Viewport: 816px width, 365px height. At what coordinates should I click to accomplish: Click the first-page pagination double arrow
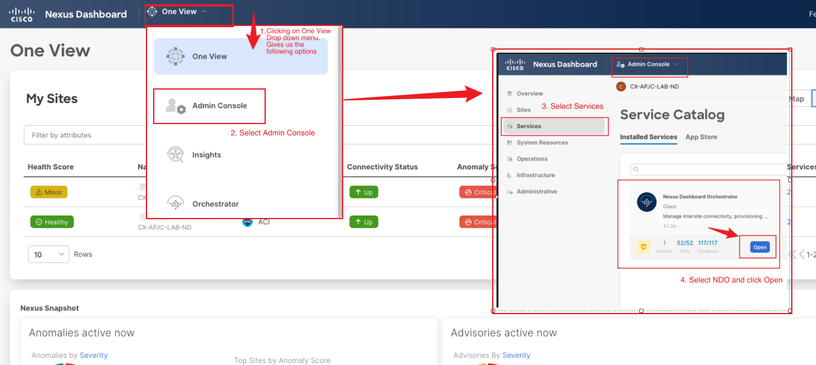(793, 255)
